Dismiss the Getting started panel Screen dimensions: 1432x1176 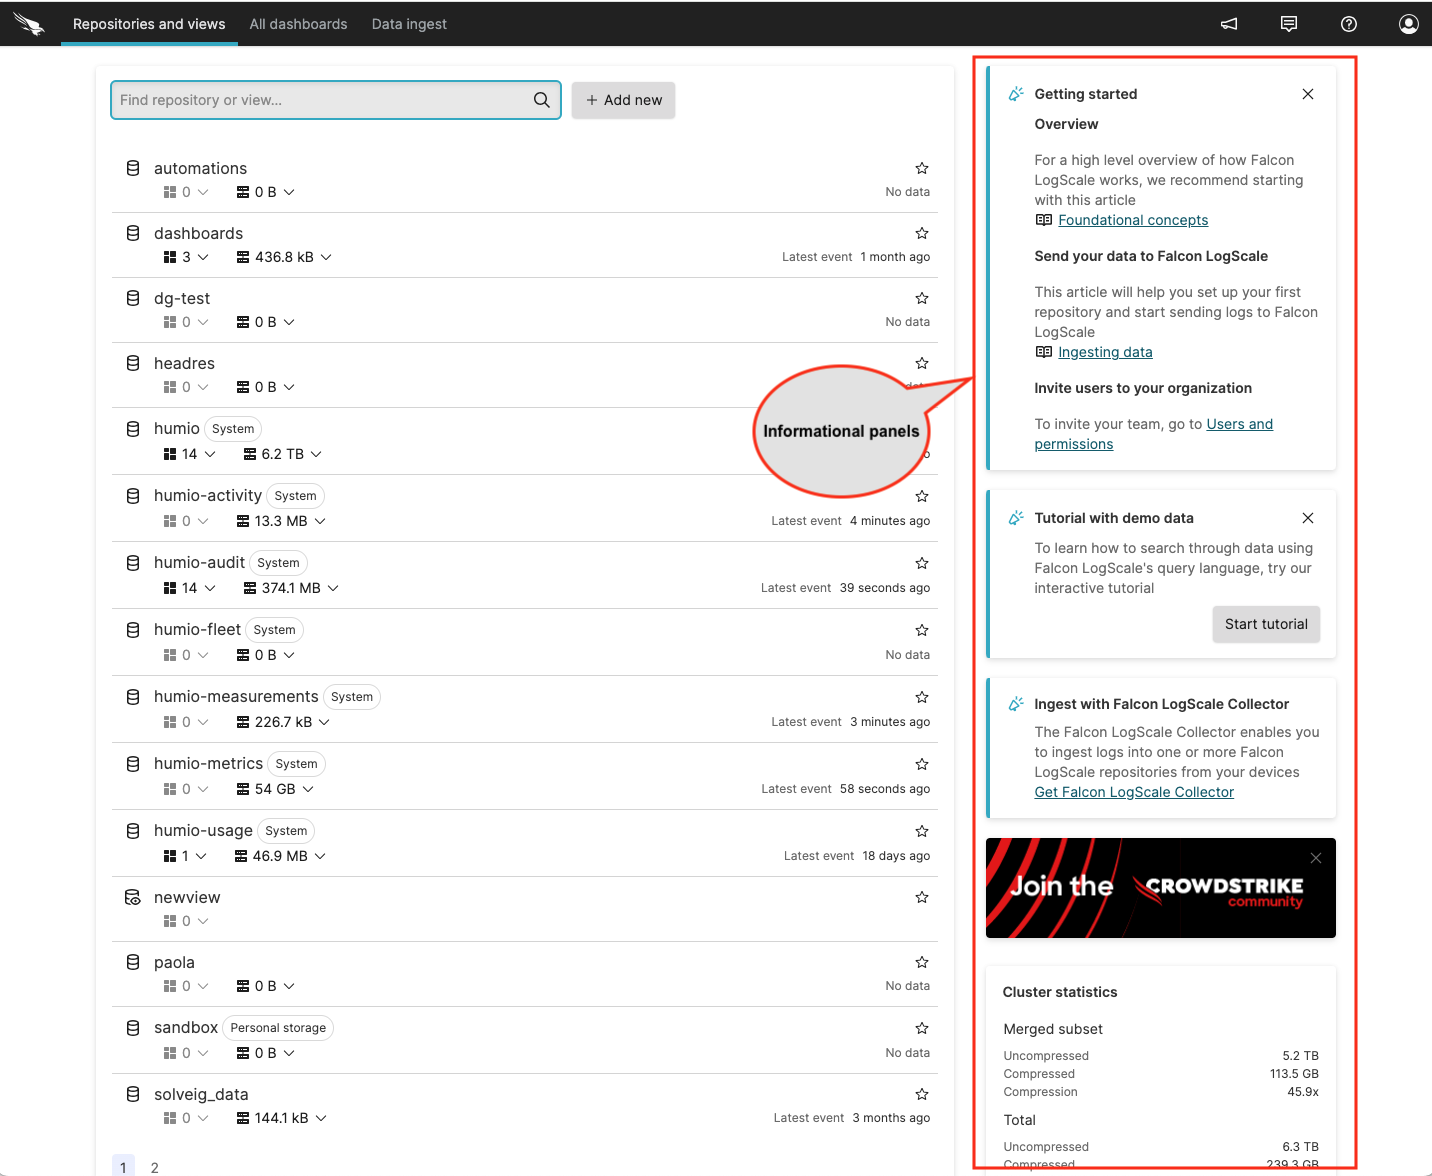(x=1307, y=94)
